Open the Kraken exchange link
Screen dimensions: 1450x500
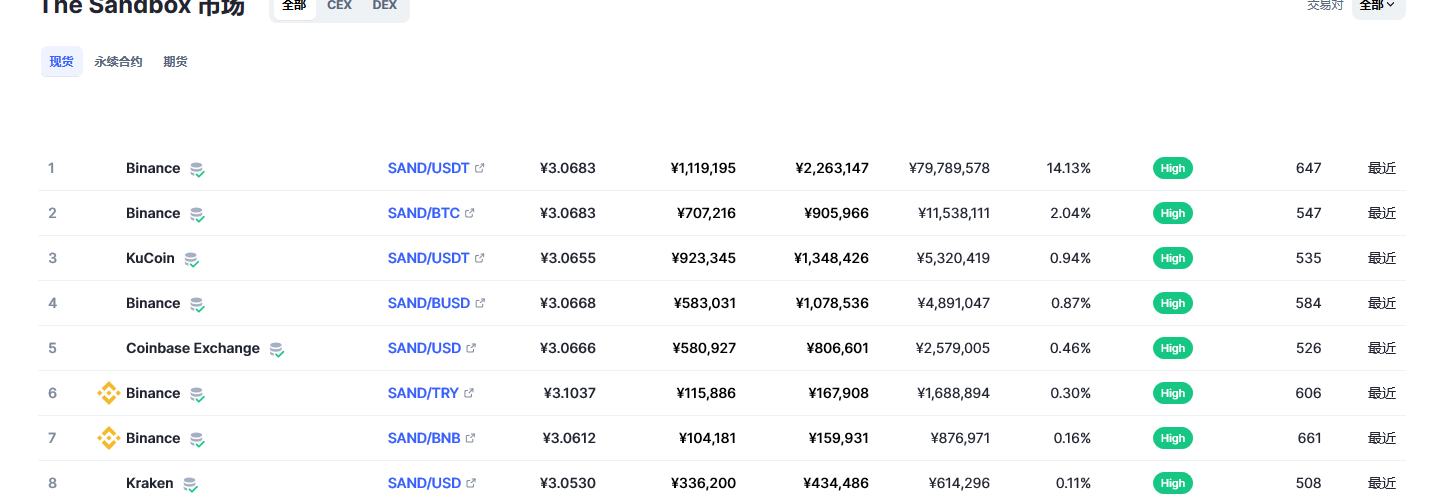click(x=150, y=483)
